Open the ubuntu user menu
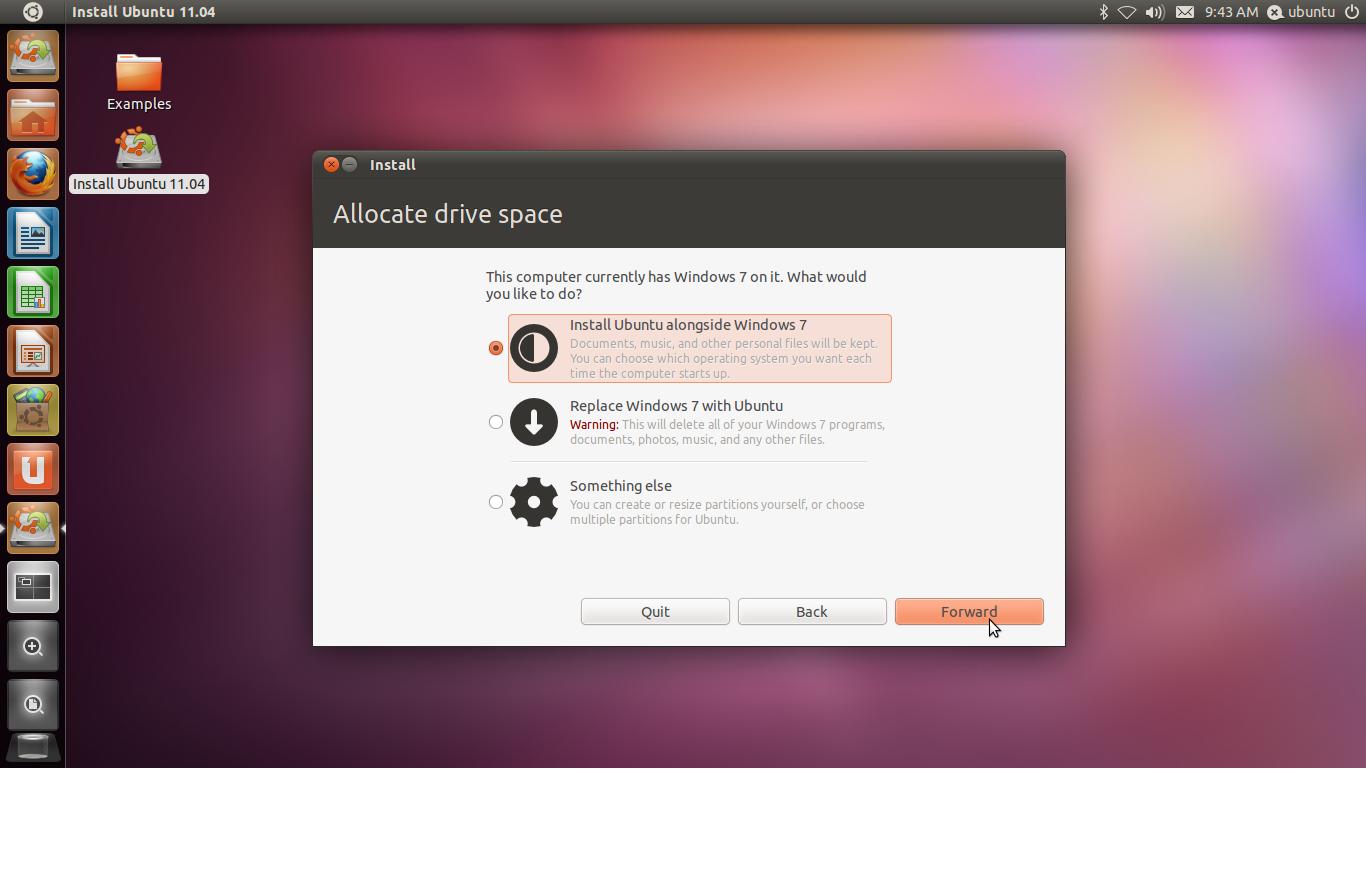1366x879 pixels. pyautogui.click(x=1301, y=12)
